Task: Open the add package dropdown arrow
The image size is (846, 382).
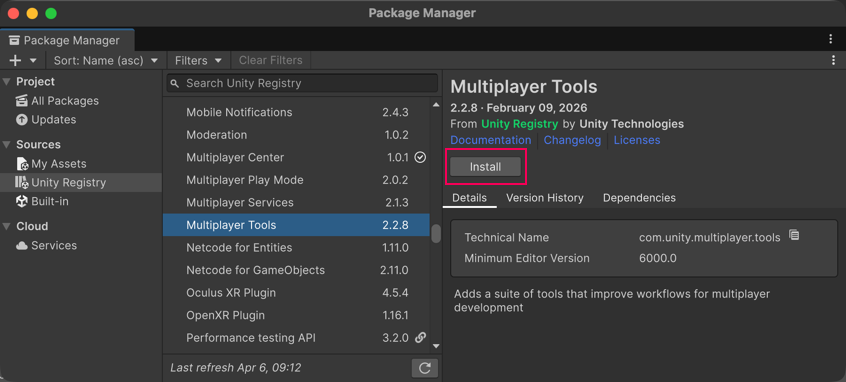Action: [x=33, y=60]
